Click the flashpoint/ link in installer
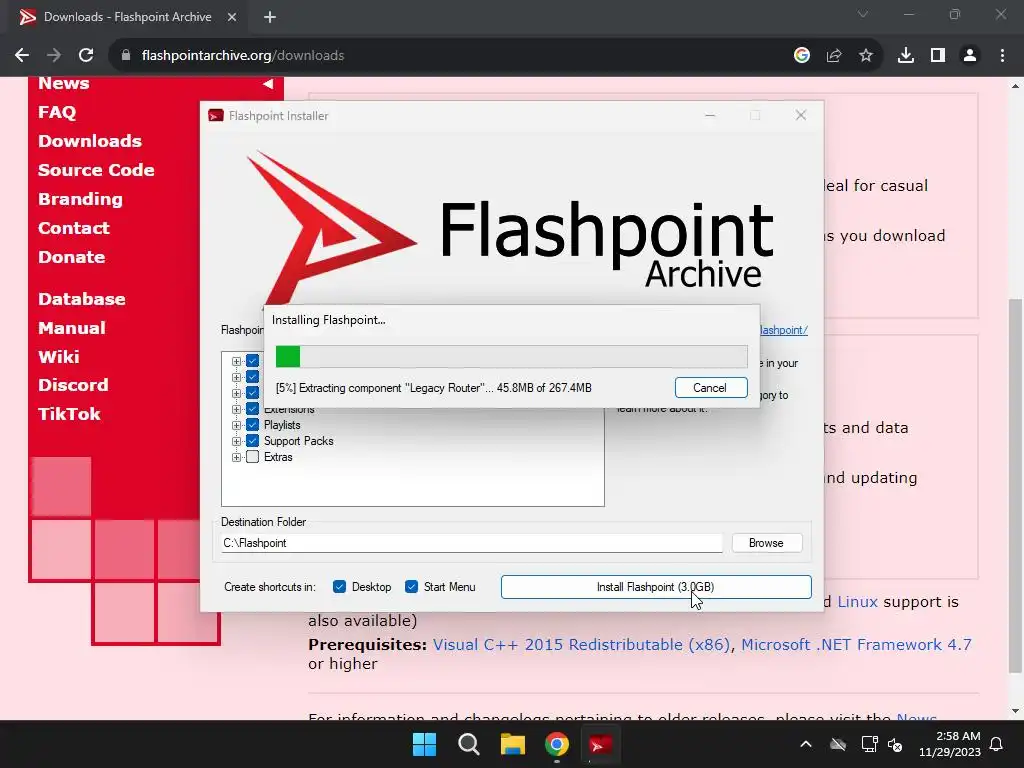 coord(784,330)
